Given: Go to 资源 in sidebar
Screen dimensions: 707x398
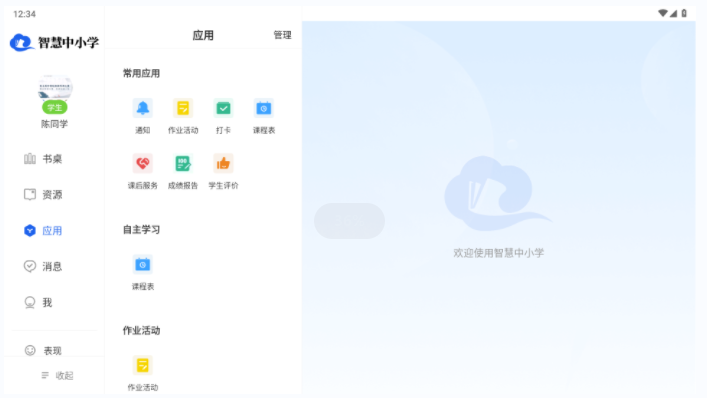Looking at the screenshot, I should pyautogui.click(x=43, y=195).
